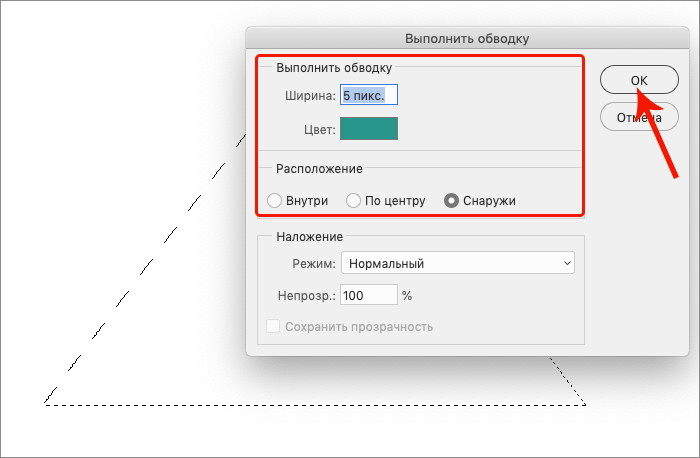Click the Непрозр. opacity input field
This screenshot has height=458, width=700.
pos(368,295)
